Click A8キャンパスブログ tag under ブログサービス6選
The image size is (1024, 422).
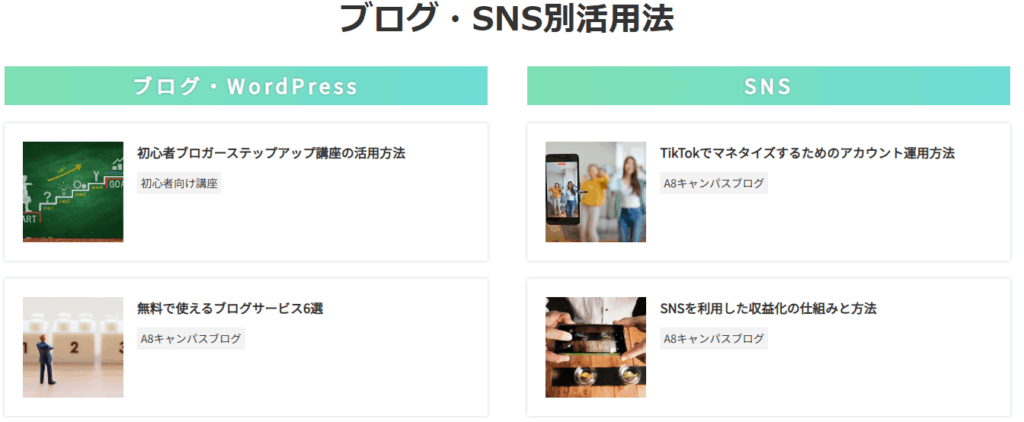point(191,338)
